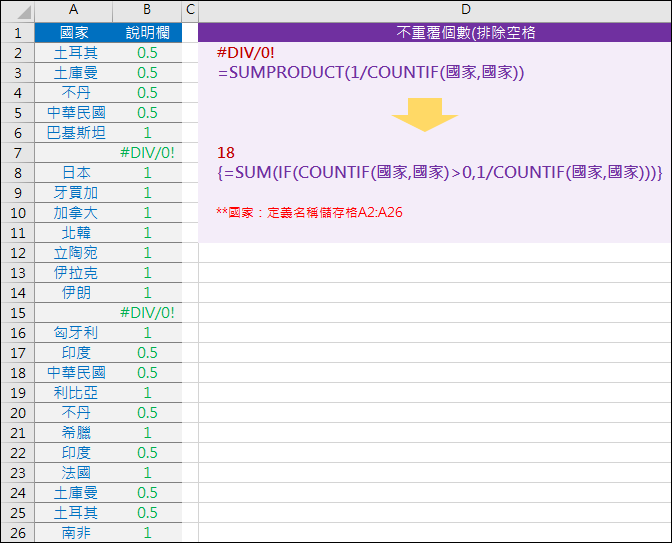The height and width of the screenshot is (543, 672).
Task: Select cell 土庫曼 in row 3
Action: coord(74,73)
